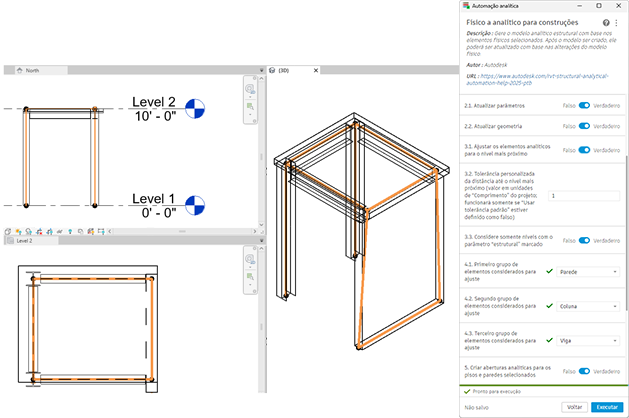Open the Viga dropdown for third group

point(588,341)
